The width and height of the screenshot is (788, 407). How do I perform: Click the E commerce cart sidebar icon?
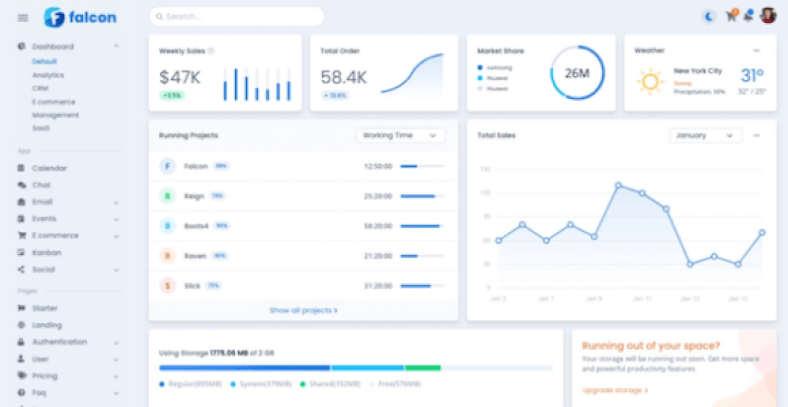22,236
